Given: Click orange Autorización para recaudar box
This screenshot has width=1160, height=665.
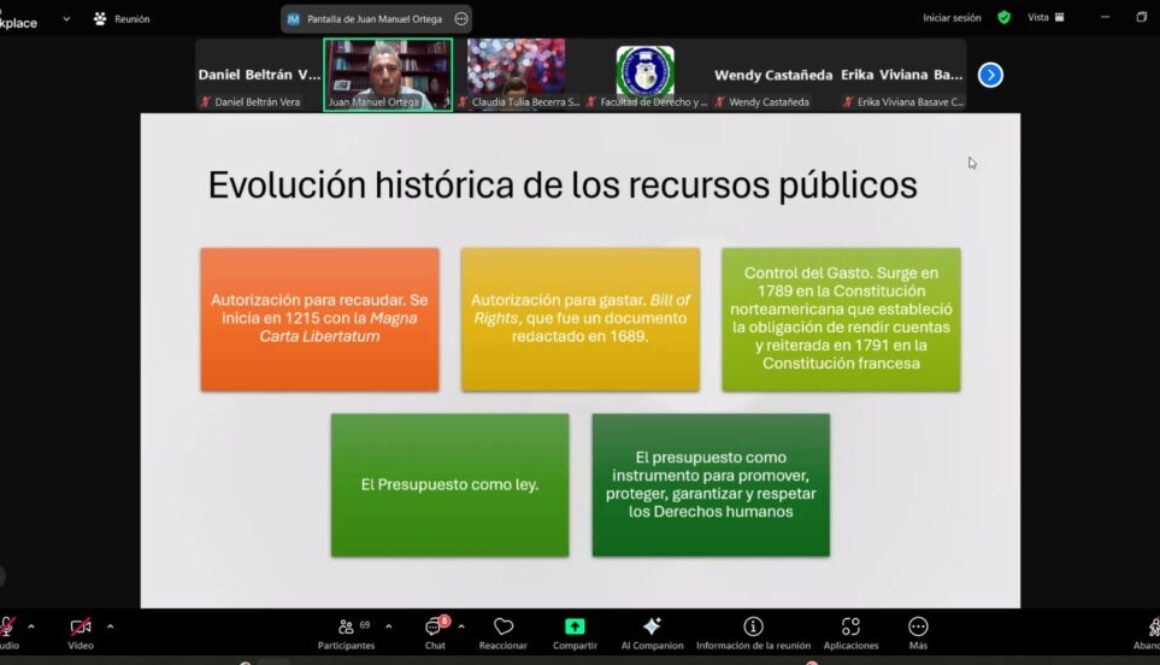Looking at the screenshot, I should [x=320, y=320].
